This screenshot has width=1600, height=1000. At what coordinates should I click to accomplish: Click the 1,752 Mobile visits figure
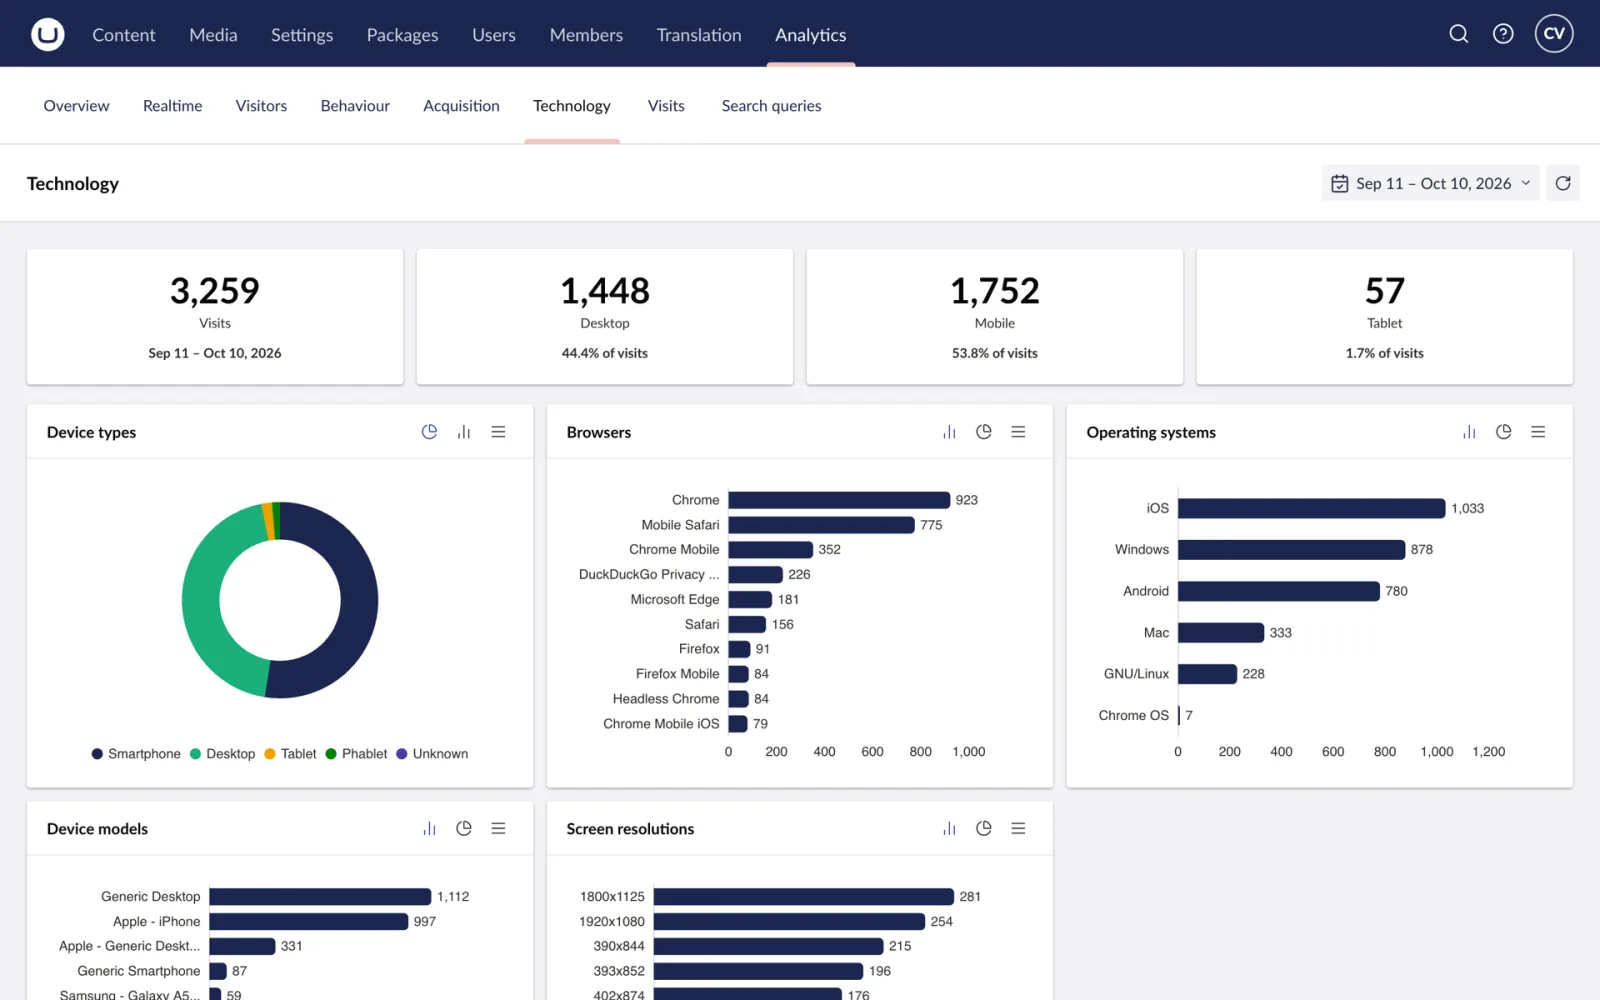click(x=995, y=291)
